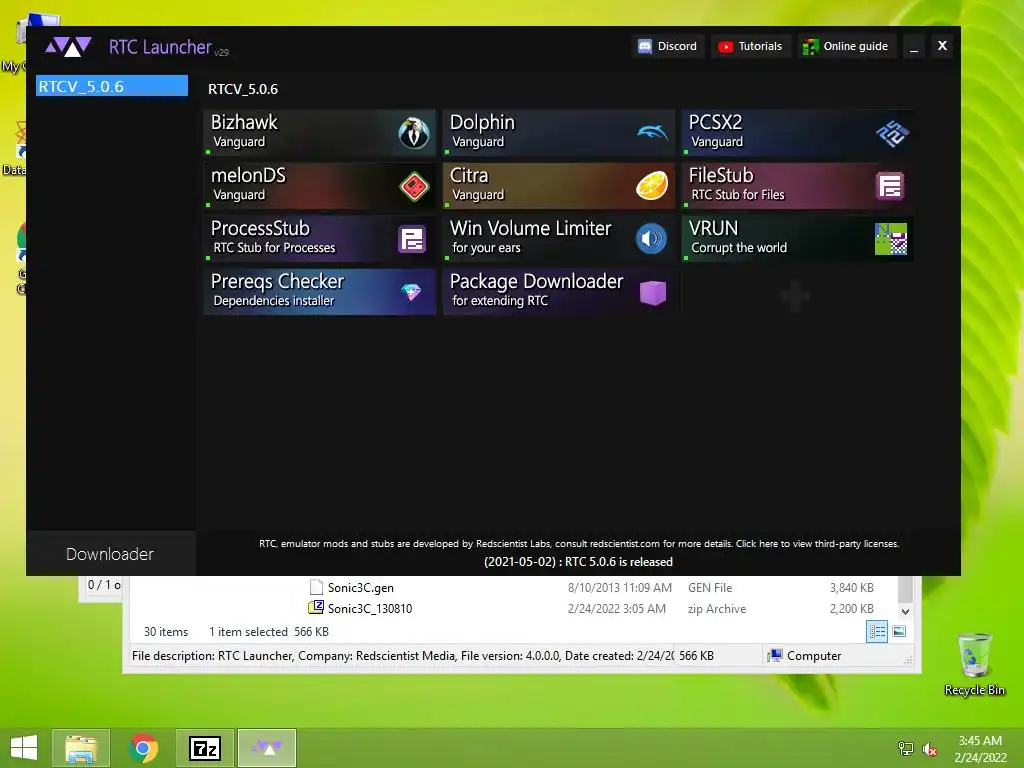Open Windows Start button
This screenshot has width=1024, height=768.
(24, 748)
